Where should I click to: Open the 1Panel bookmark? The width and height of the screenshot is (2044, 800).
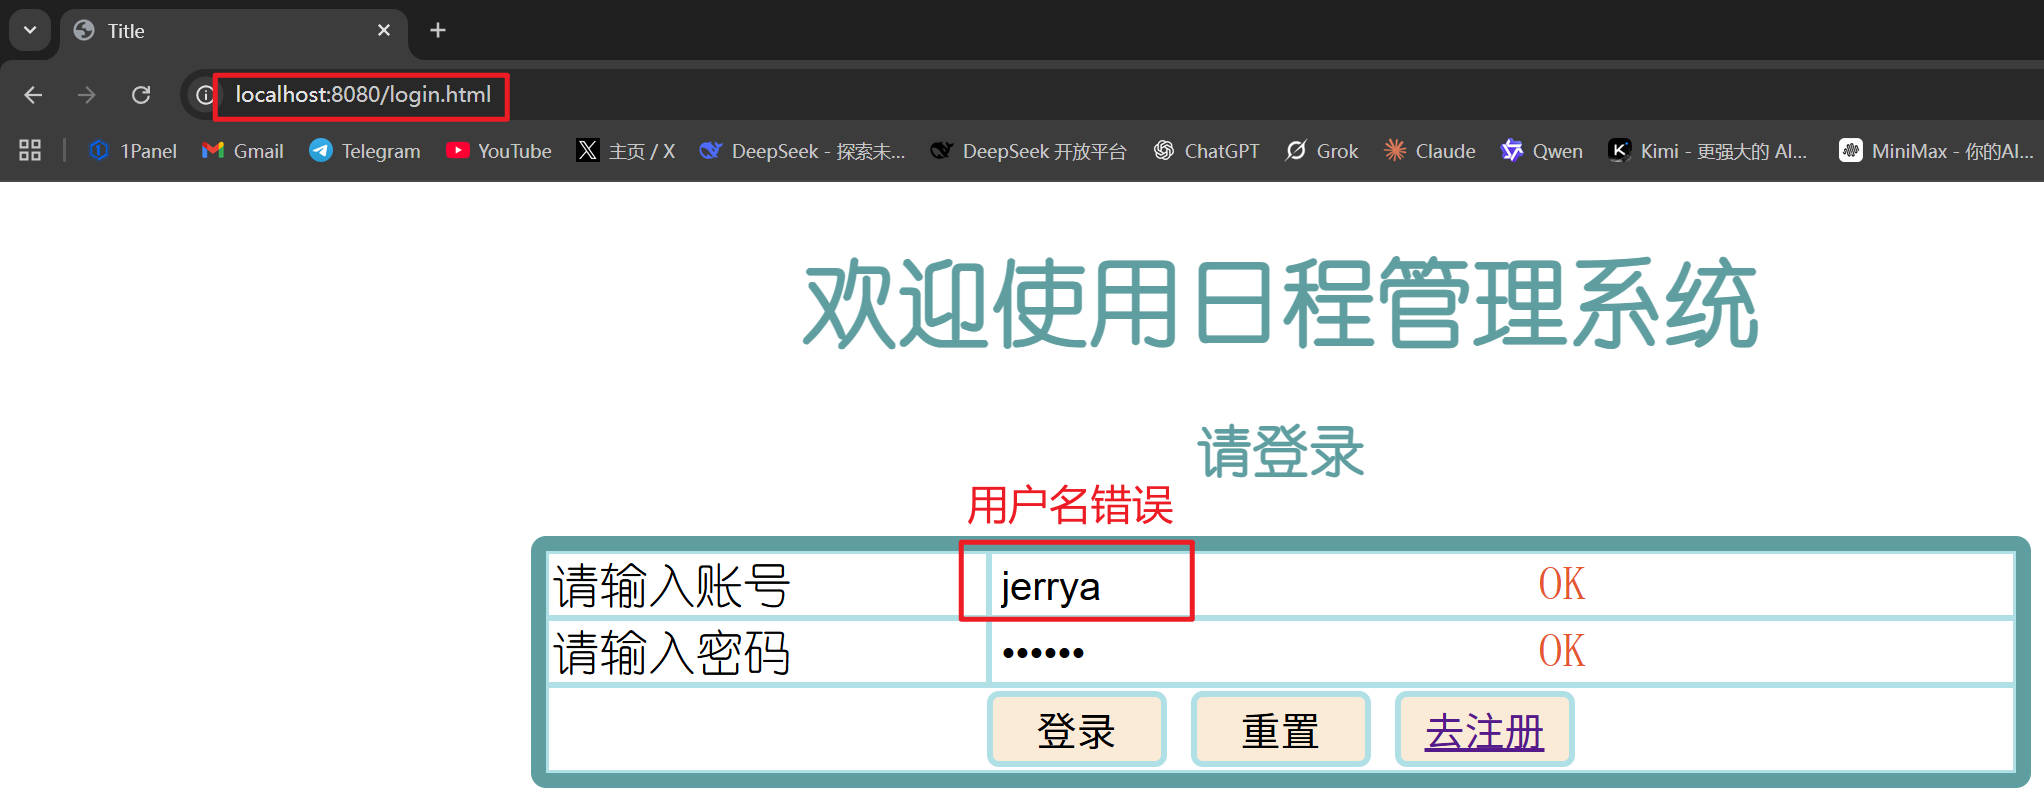tap(133, 151)
